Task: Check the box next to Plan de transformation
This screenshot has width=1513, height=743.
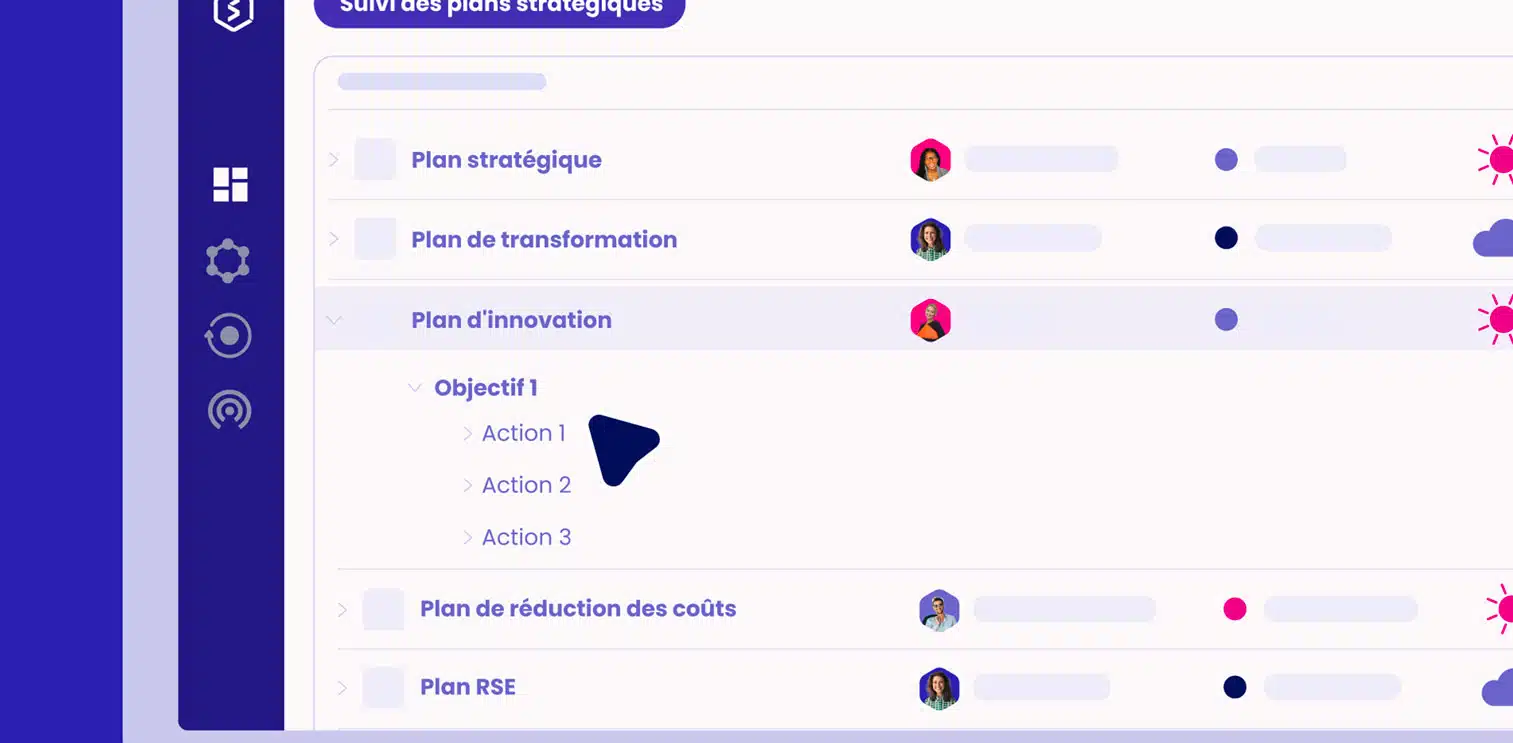Action: 375,239
